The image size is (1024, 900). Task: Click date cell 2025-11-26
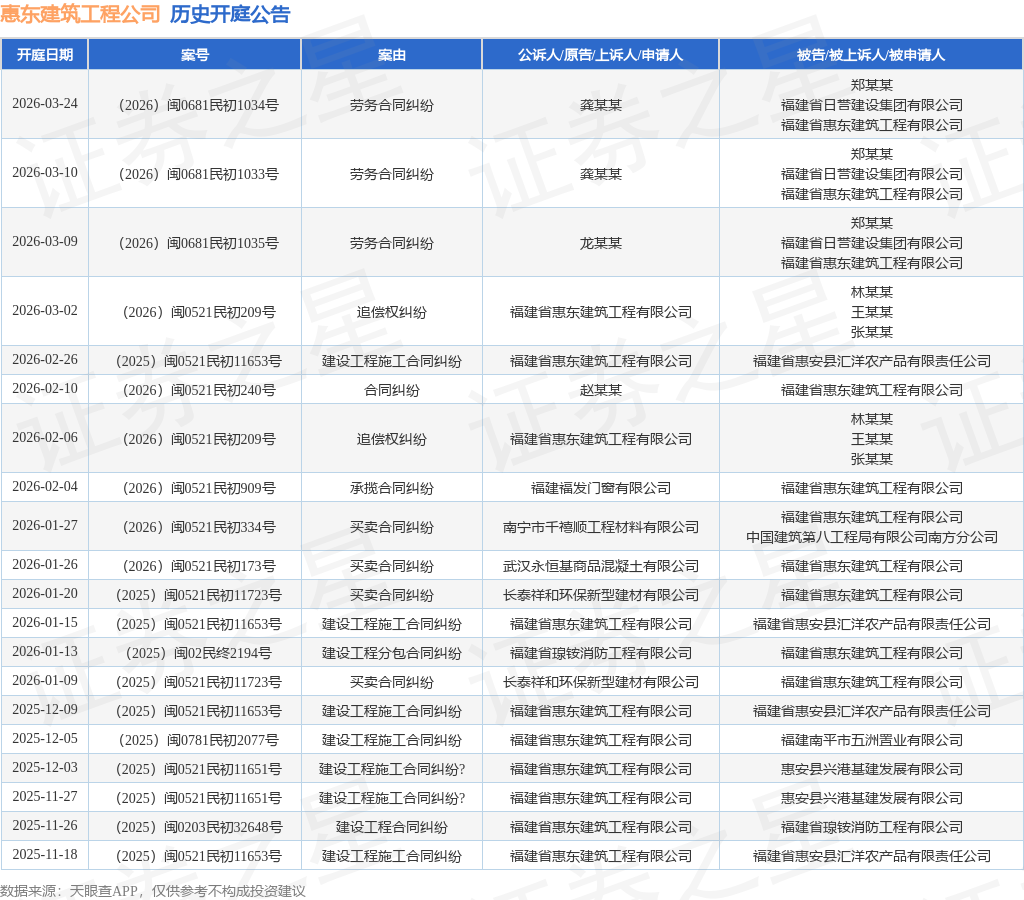pos(45,826)
